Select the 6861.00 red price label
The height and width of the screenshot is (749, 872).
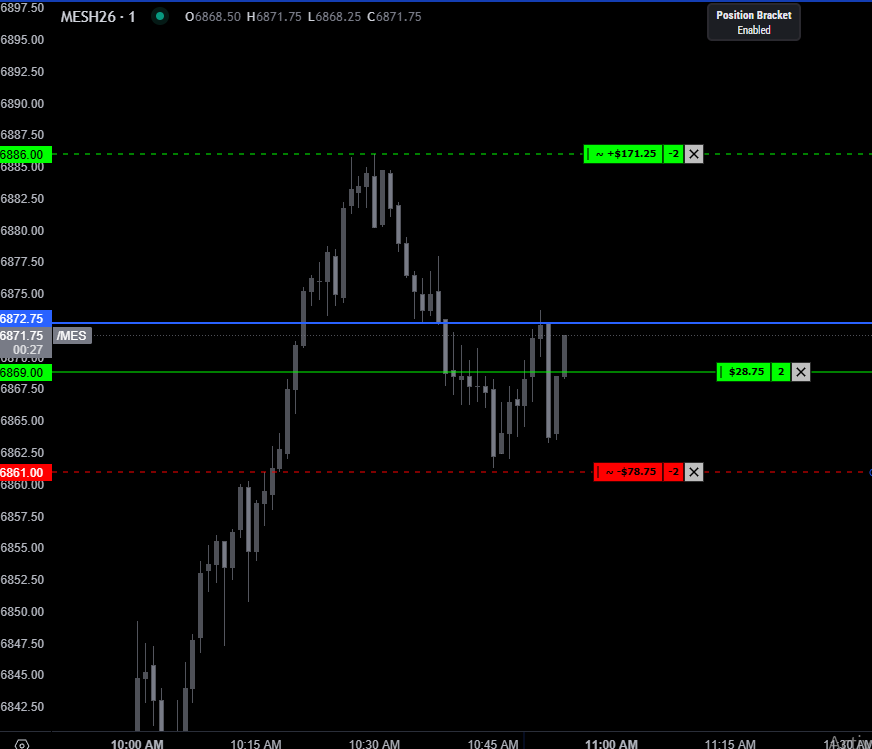click(x=26, y=473)
